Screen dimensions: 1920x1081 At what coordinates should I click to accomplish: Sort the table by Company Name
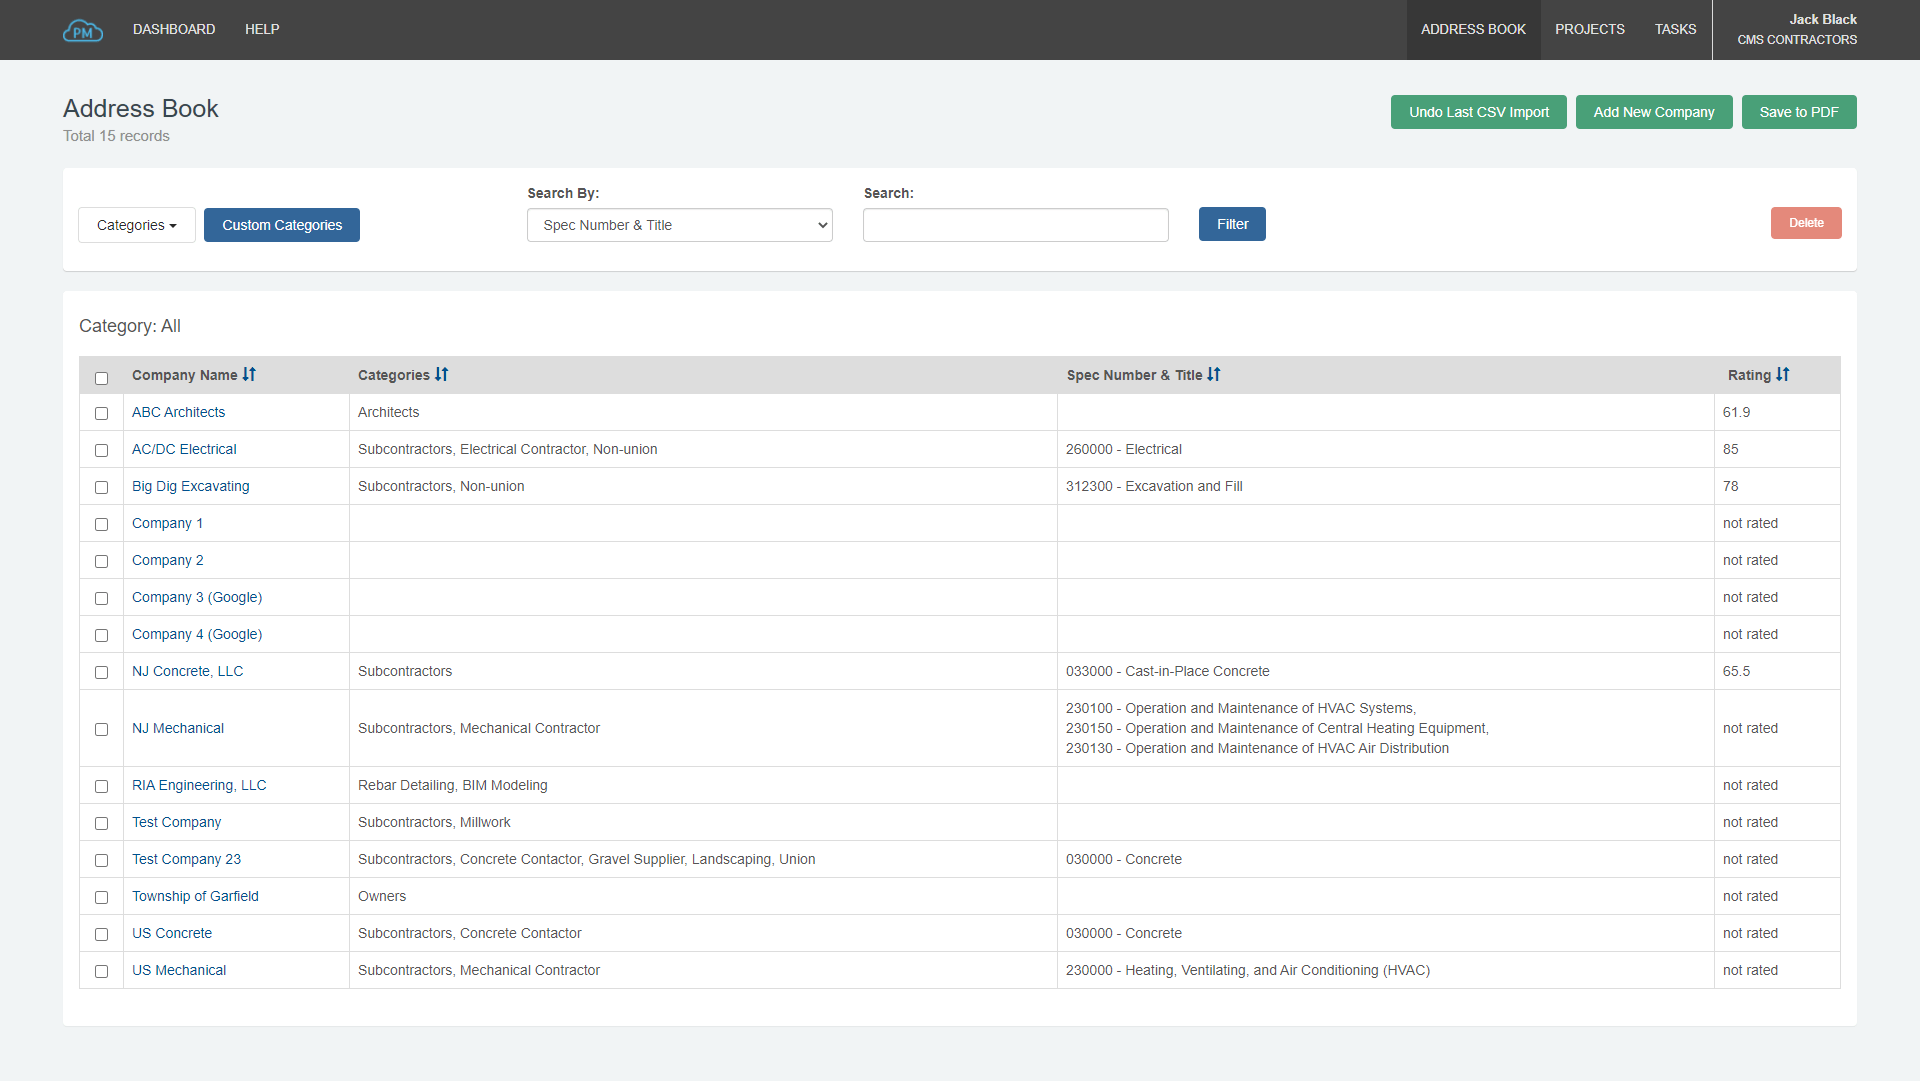pyautogui.click(x=249, y=374)
